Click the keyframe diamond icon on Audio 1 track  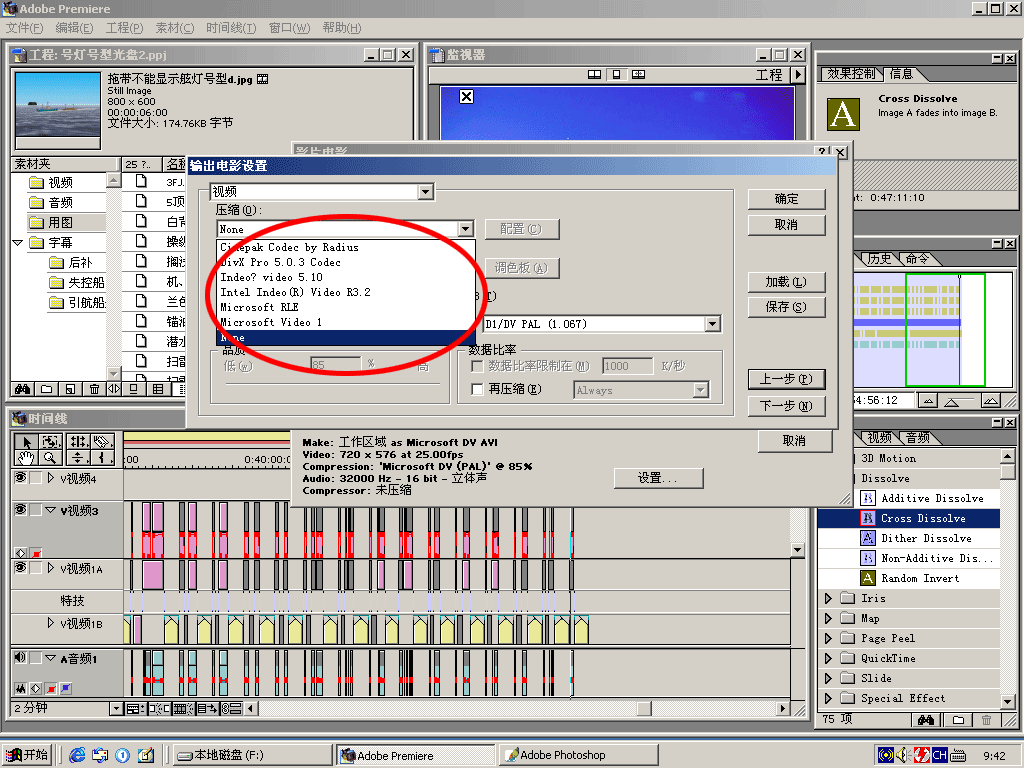point(36,688)
